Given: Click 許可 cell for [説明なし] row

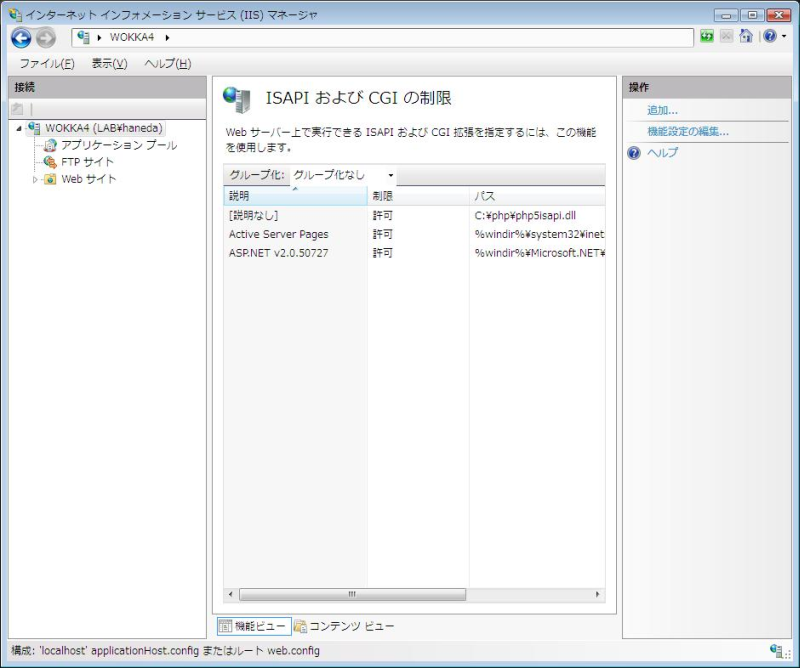Looking at the screenshot, I should point(383,215).
